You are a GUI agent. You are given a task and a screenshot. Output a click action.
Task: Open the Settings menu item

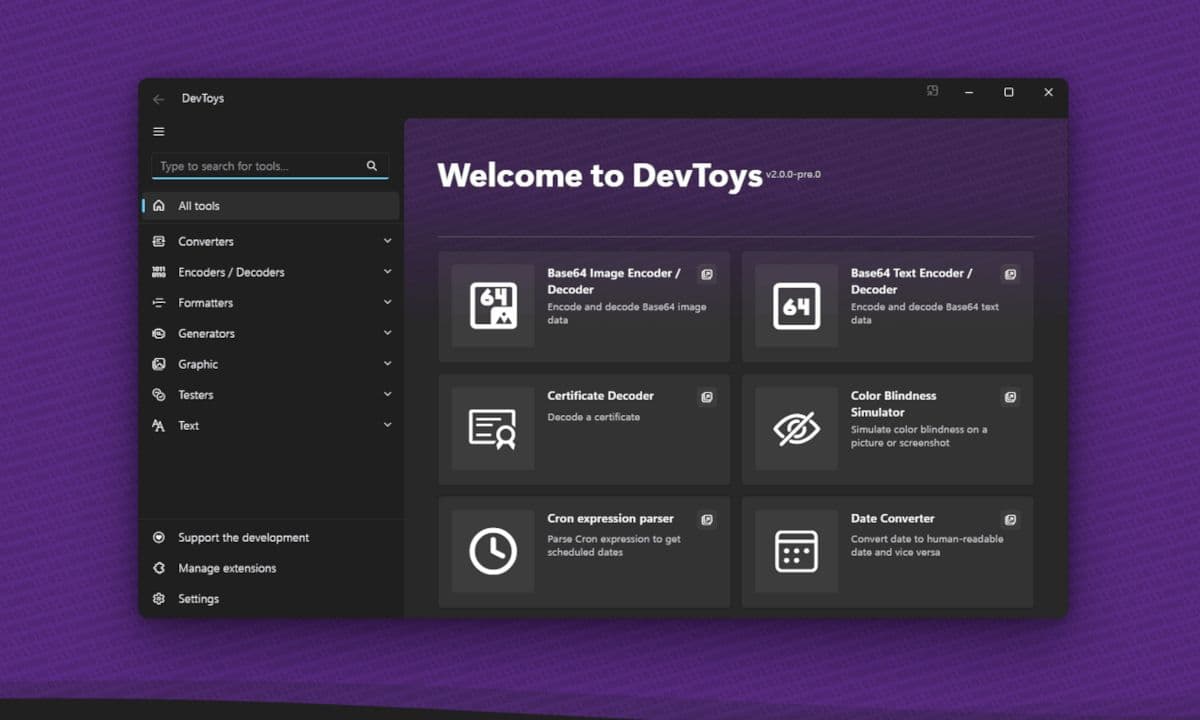(198, 599)
